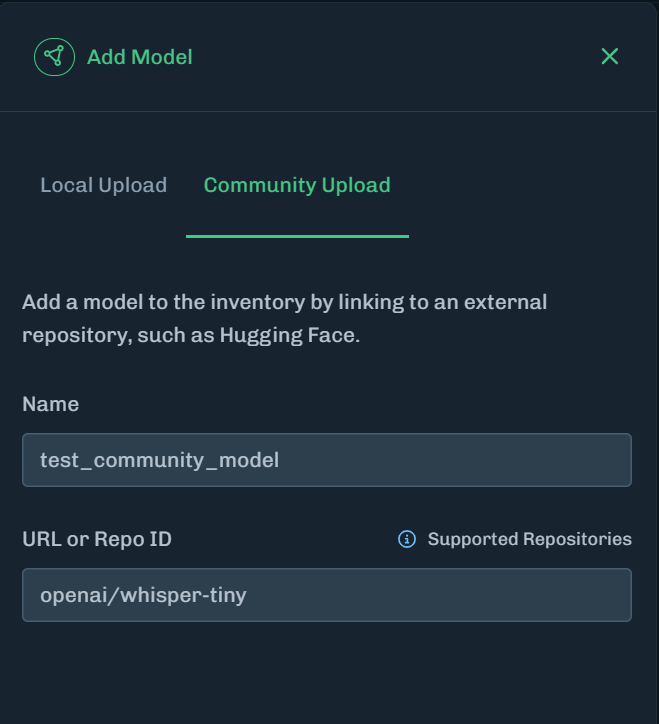This screenshot has width=659, height=724.
Task: Click the Name field label
Action: pyautogui.click(x=50, y=404)
